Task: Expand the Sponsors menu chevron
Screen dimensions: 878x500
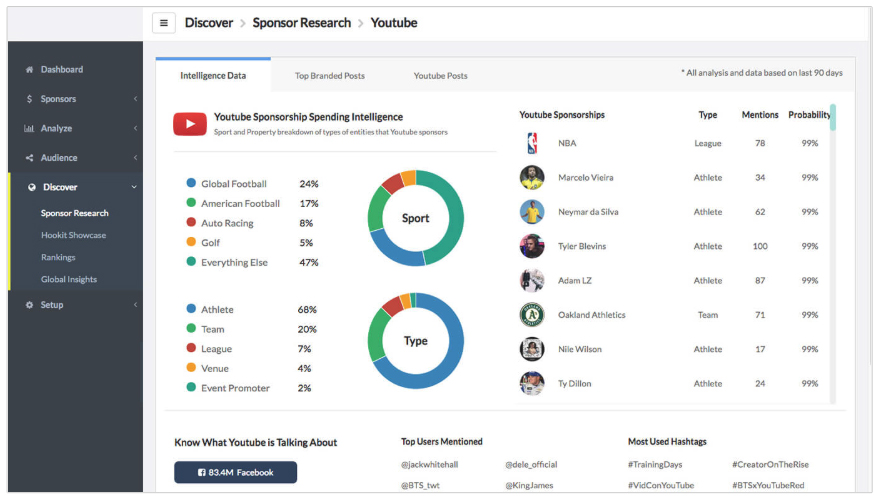Action: pyautogui.click(x=135, y=99)
